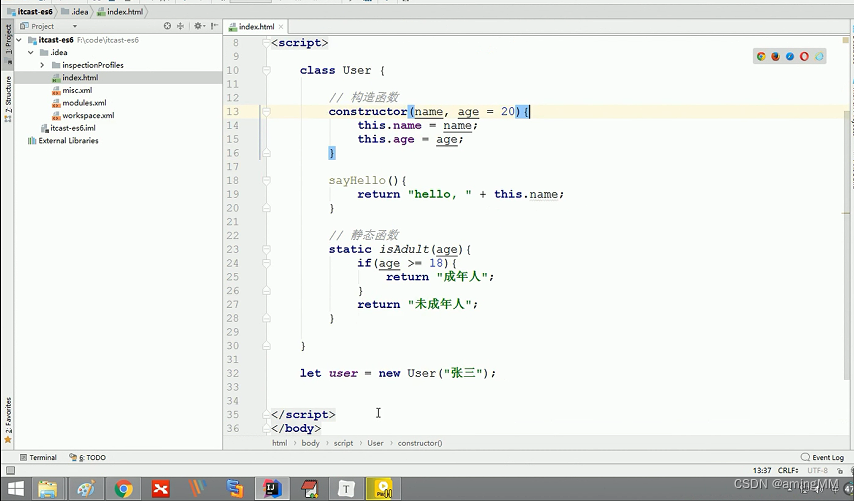Select misc.xml in project tree
The image size is (854, 501).
[77, 90]
